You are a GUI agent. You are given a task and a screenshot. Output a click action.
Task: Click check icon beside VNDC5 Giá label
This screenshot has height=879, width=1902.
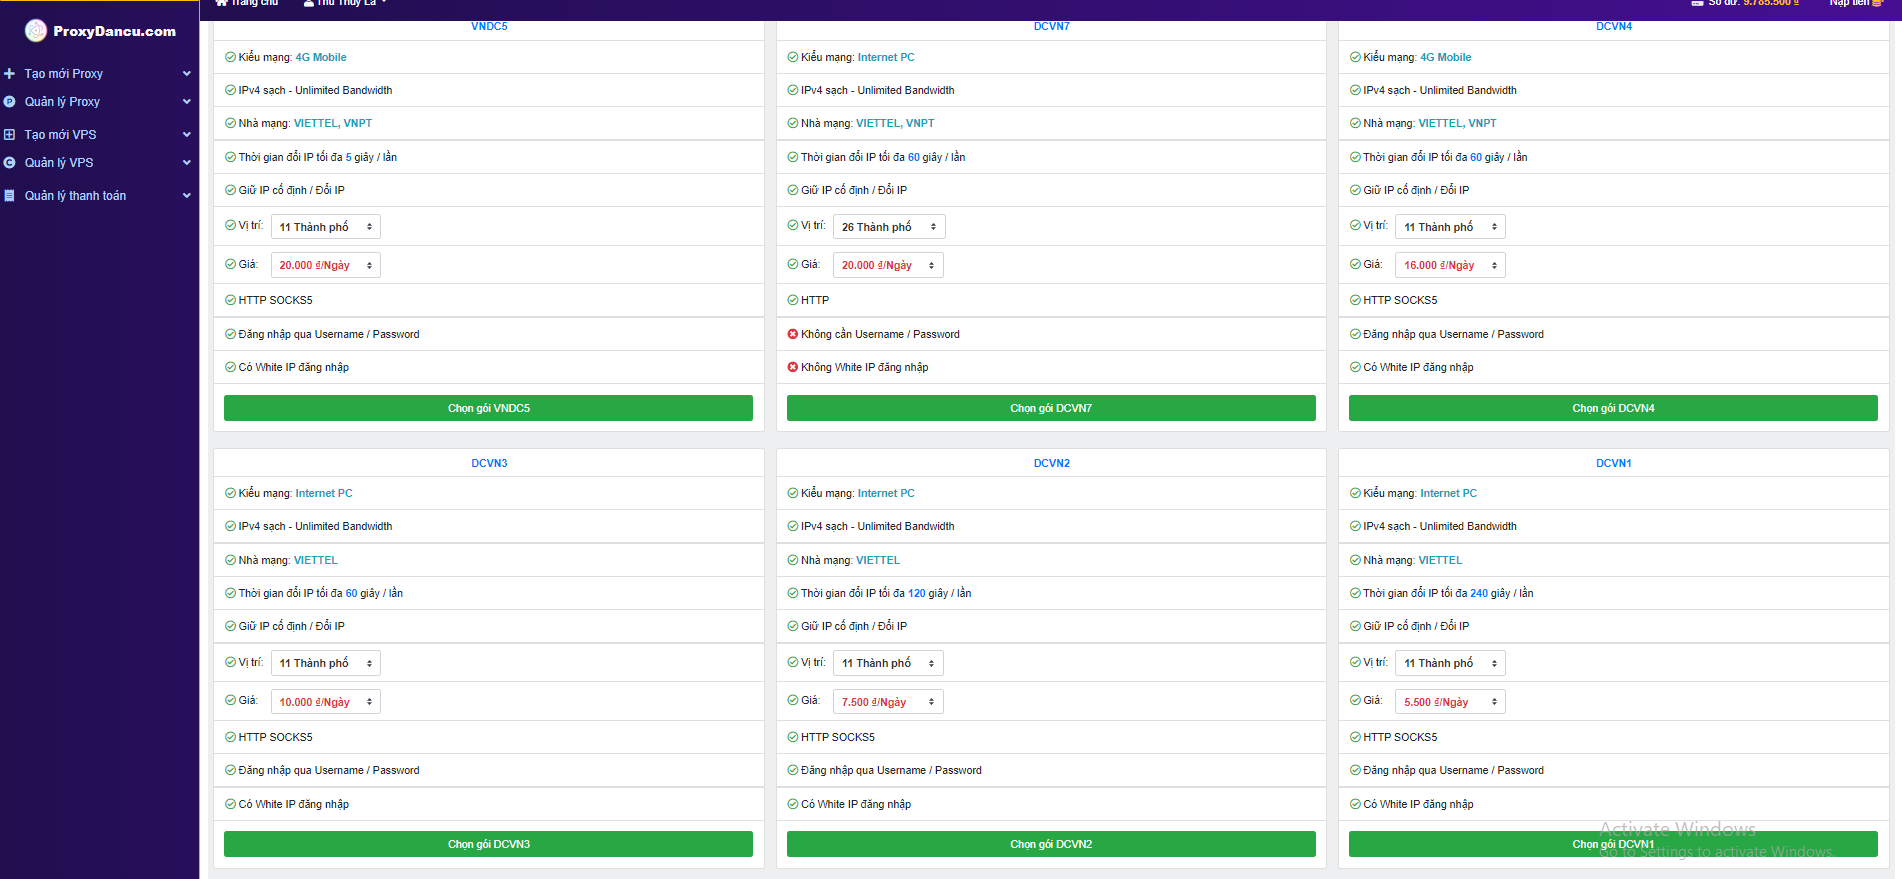230,264
